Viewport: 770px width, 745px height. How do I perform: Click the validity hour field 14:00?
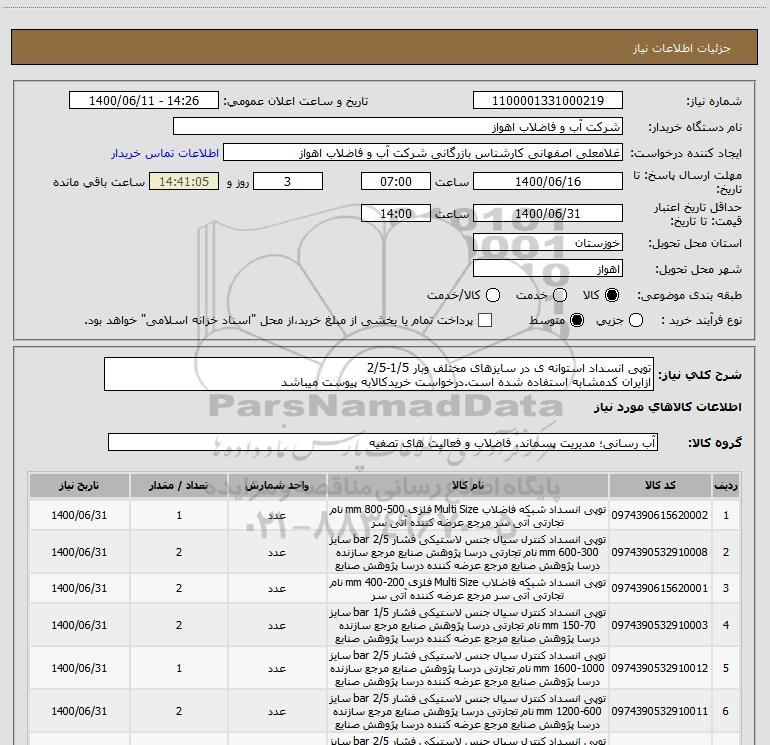tap(396, 214)
